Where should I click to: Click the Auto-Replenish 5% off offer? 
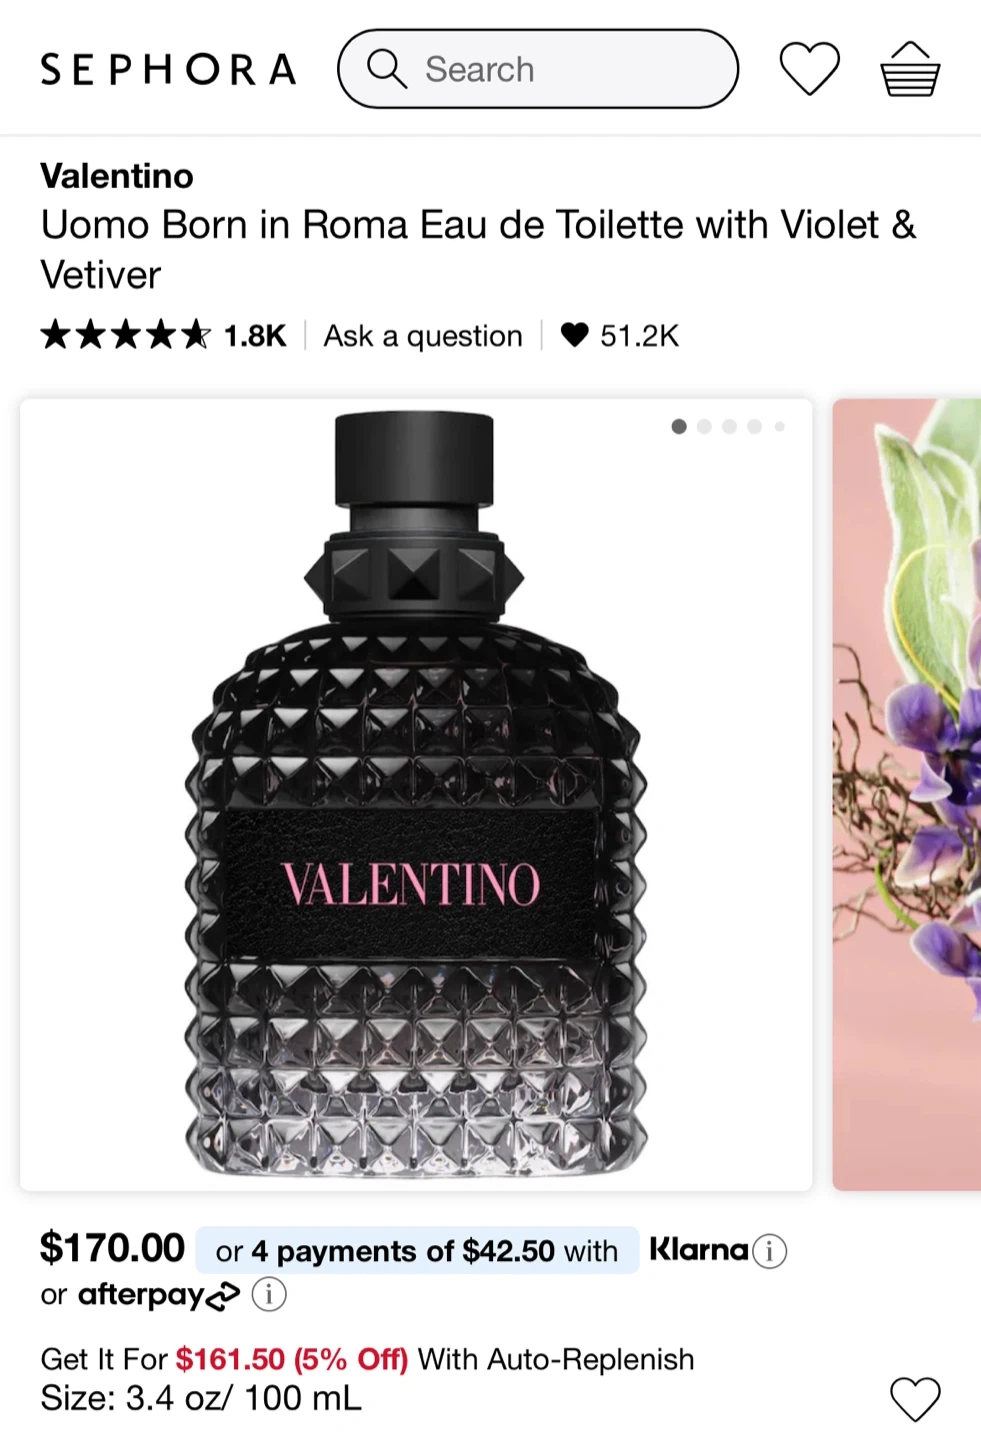coord(367,1359)
